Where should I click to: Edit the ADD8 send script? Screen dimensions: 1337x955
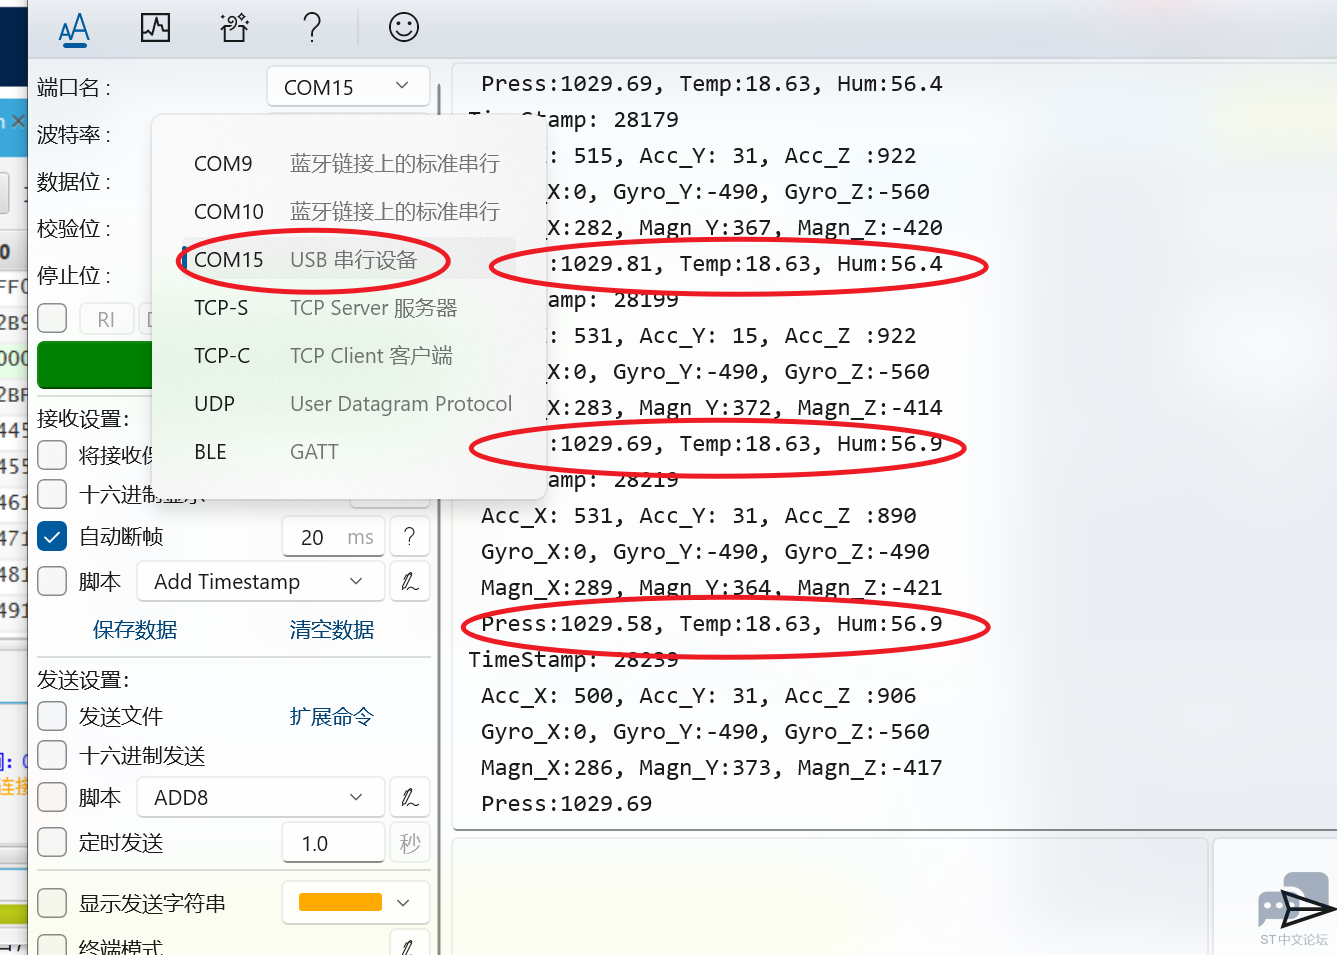point(410,798)
